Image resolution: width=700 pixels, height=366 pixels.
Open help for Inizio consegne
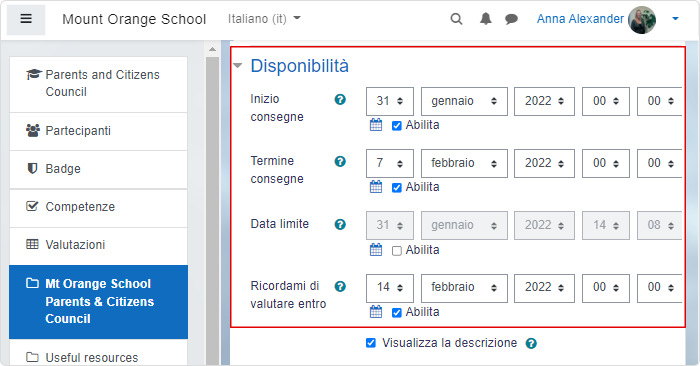click(340, 100)
